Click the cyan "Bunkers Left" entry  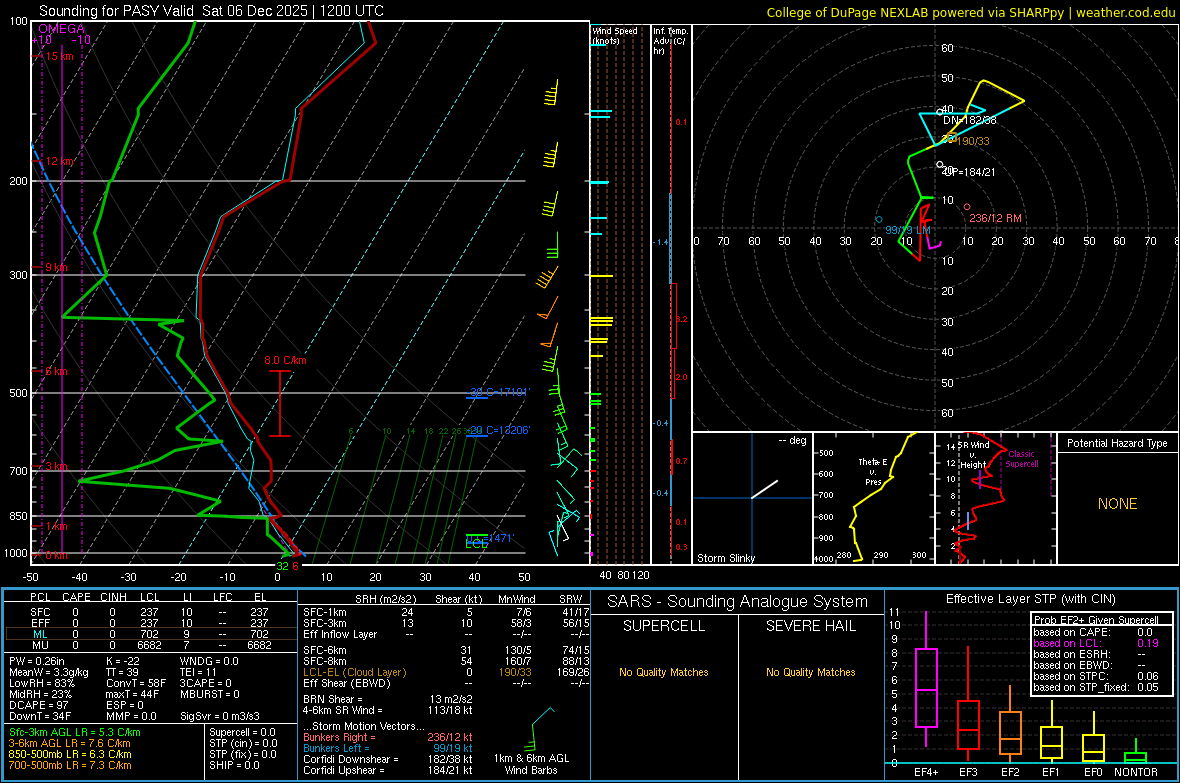388,748
